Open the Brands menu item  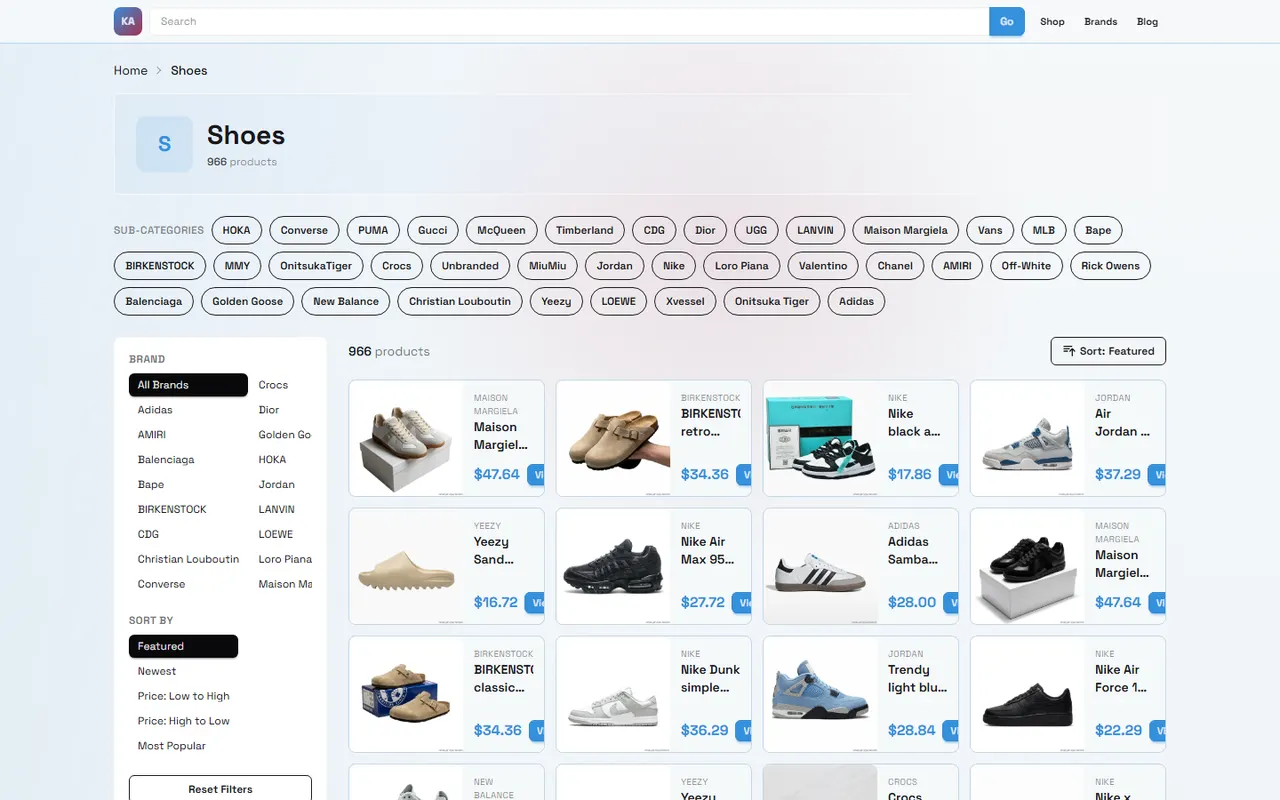pos(1100,21)
